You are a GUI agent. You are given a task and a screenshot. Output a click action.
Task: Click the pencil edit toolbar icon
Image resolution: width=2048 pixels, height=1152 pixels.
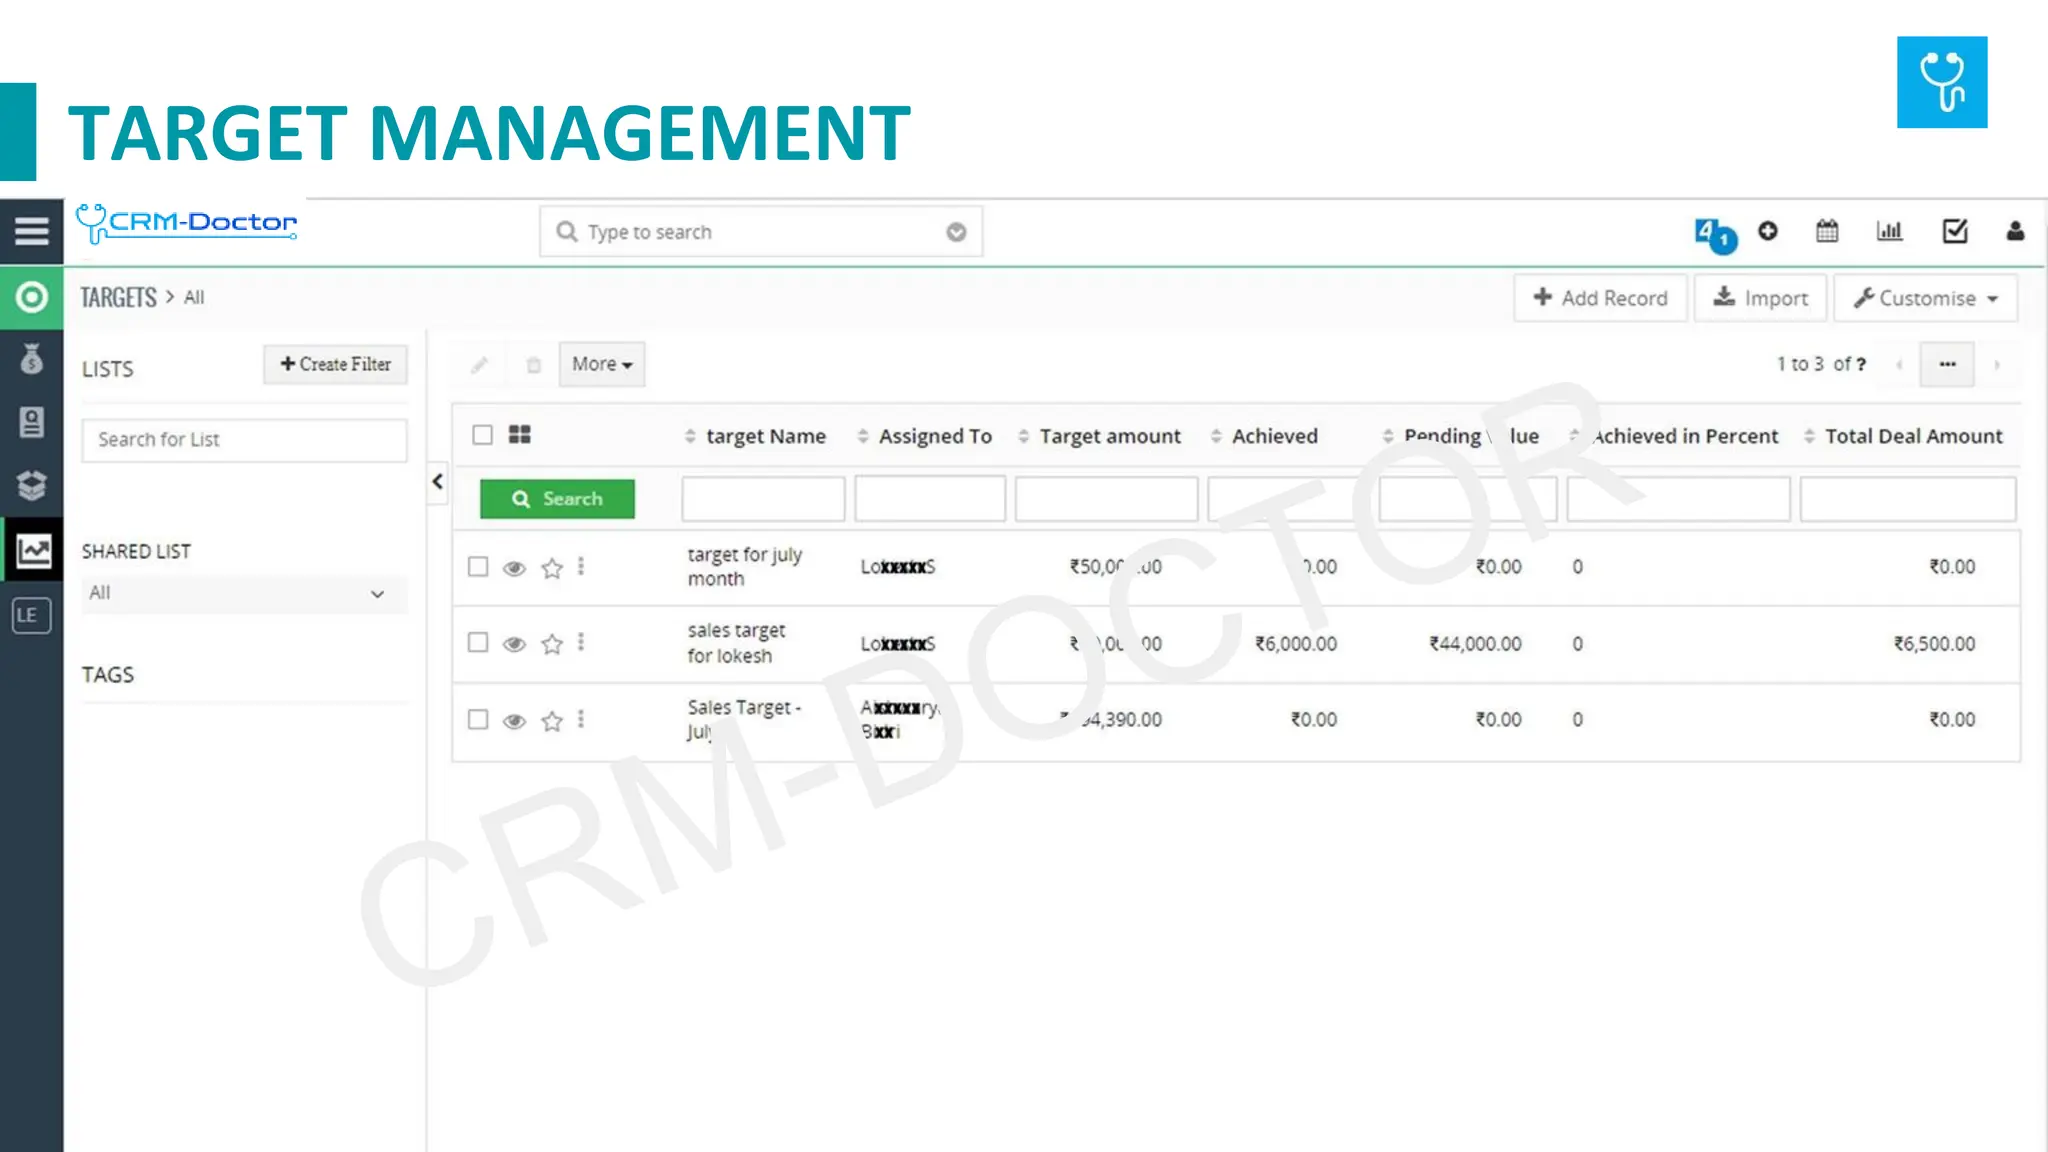click(x=480, y=365)
